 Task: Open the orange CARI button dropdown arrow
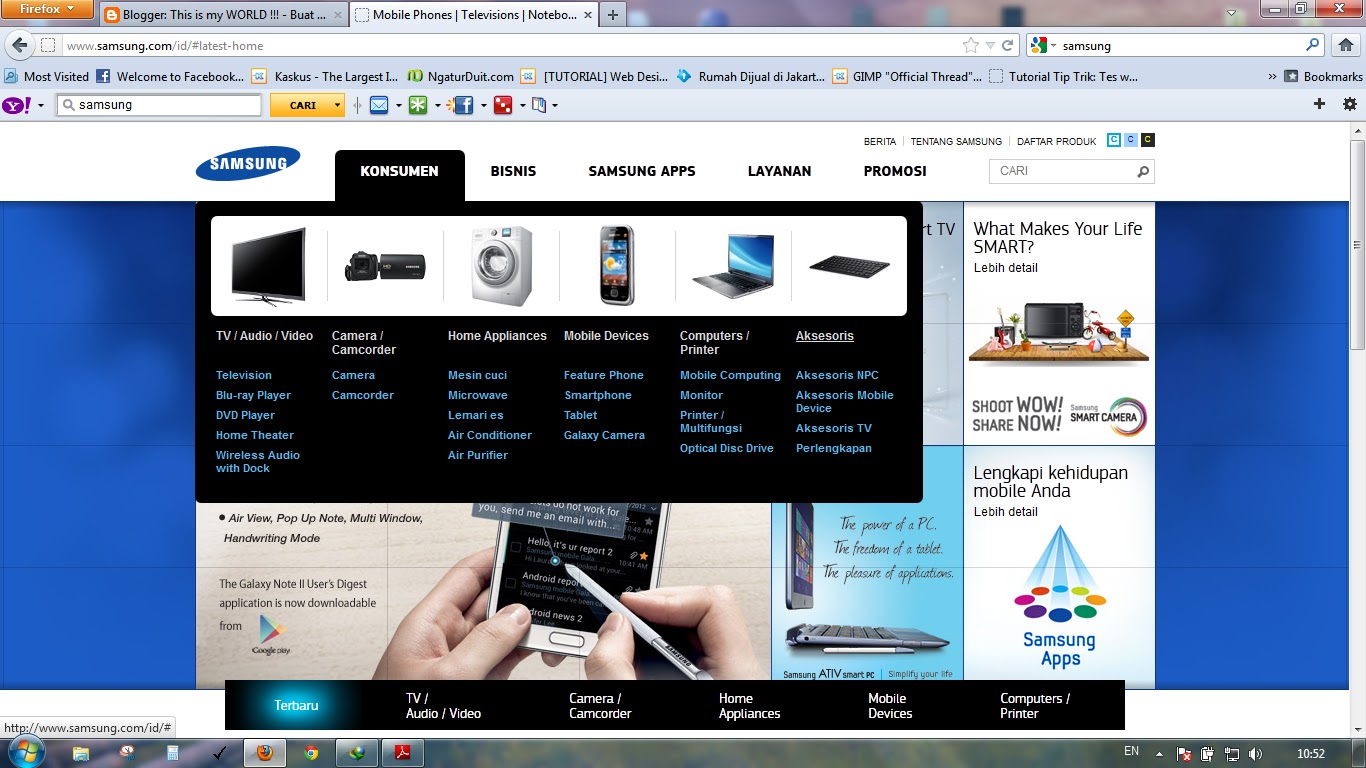339,105
